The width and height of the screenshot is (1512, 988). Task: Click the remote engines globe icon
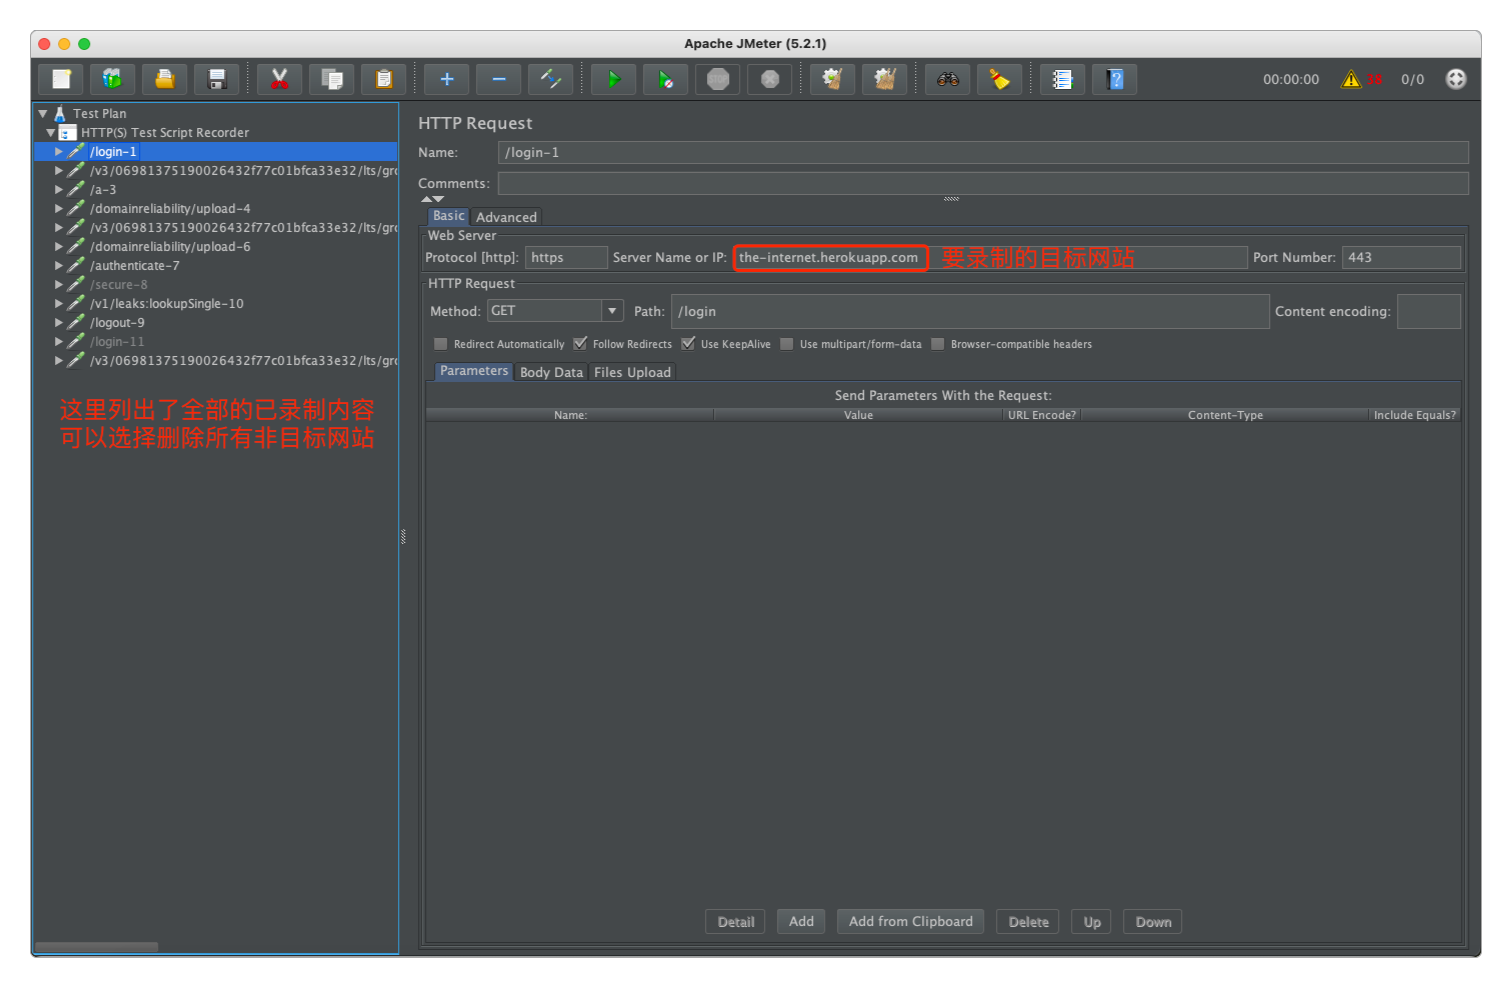1456,79
